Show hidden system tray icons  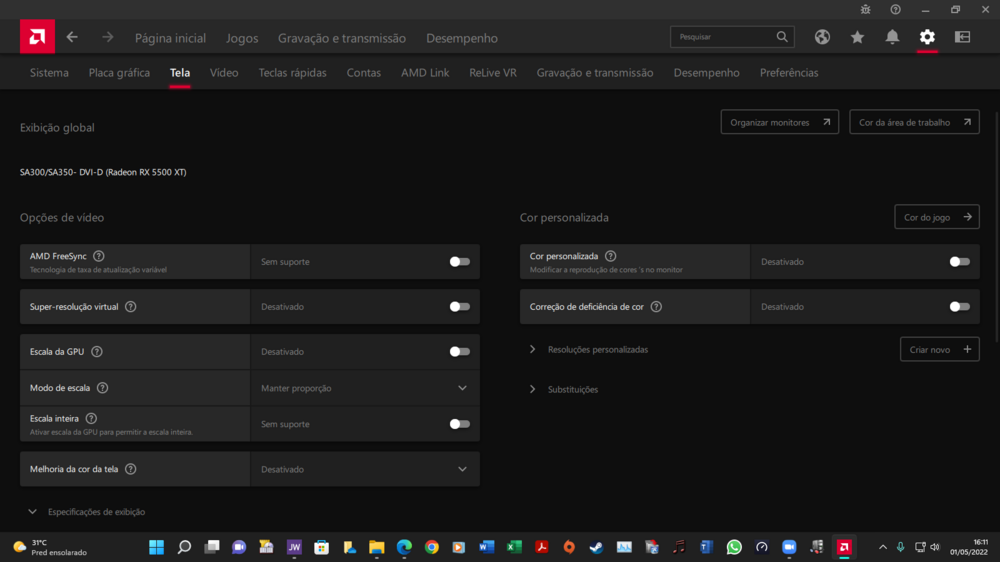[883, 547]
